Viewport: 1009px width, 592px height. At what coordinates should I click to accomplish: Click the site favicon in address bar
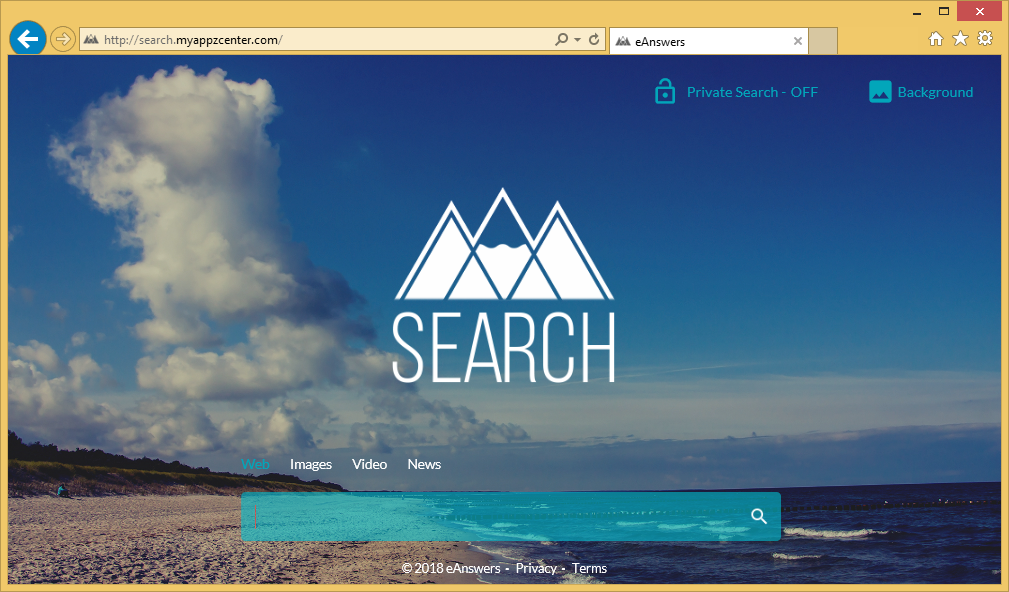91,40
